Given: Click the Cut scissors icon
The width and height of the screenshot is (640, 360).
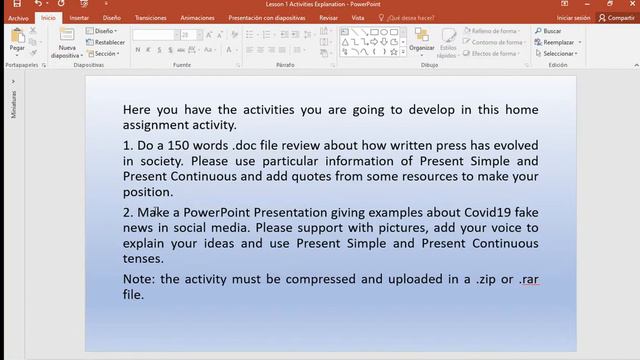Looking at the screenshot, I should coord(33,31).
